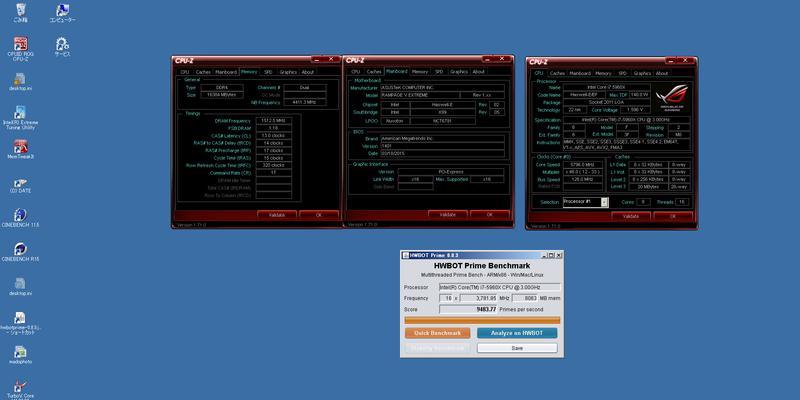Start the Quick Benchmark in HWBOT Prime
Image resolution: width=800 pixels, height=400 pixels.
(x=437, y=333)
